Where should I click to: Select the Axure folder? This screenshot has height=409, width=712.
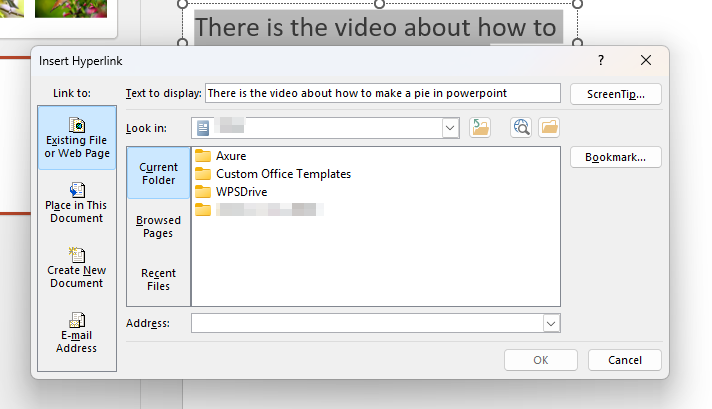click(230, 156)
